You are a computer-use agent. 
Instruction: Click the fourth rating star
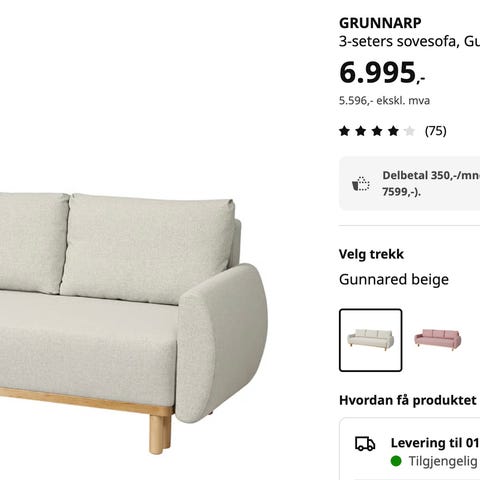pyautogui.click(x=393, y=131)
